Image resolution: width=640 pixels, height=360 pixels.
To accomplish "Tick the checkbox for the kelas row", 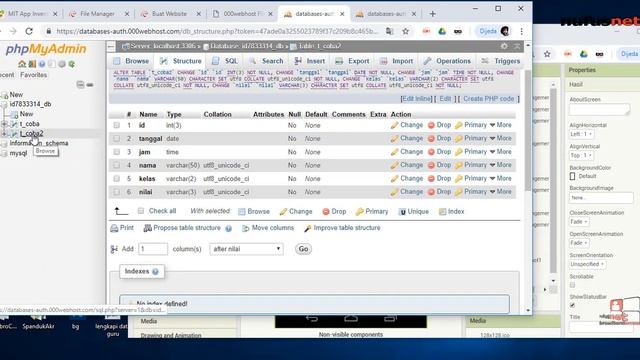I will click(117, 178).
